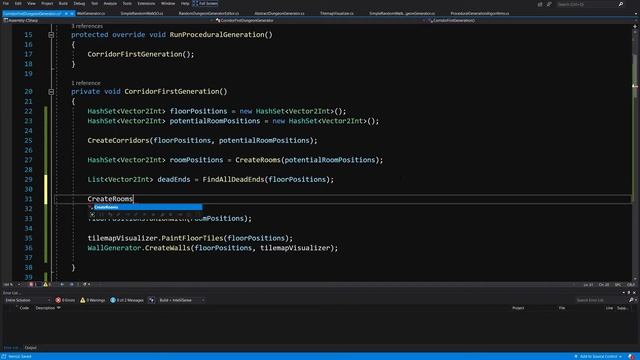640x360 pixels.
Task: Open the CorridorFirstDungeonGenerator class dropdown
Action: (x=320, y=20)
